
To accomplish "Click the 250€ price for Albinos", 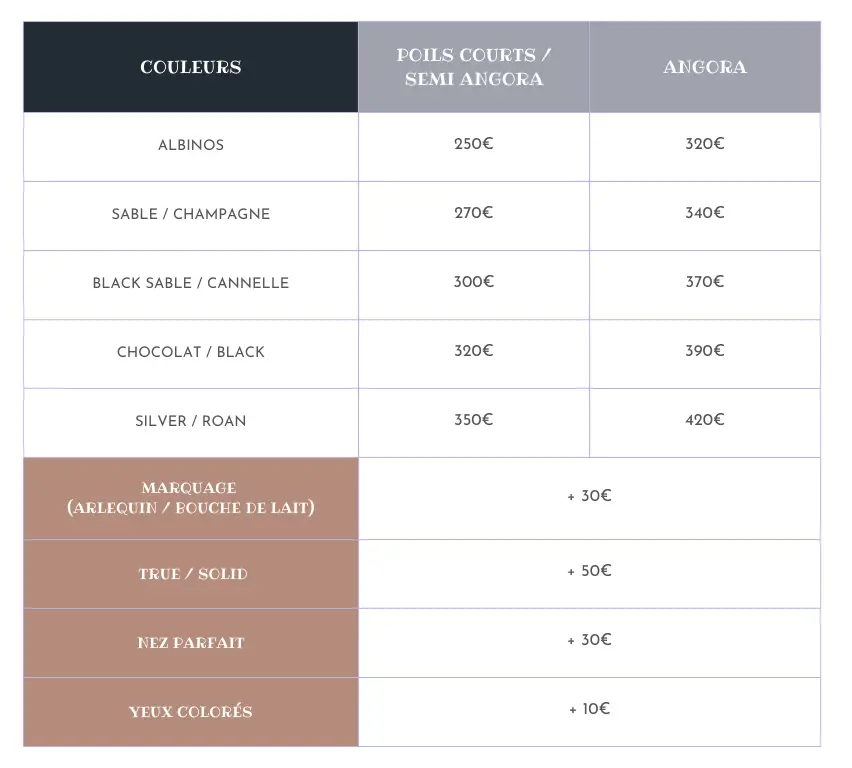I will [474, 144].
